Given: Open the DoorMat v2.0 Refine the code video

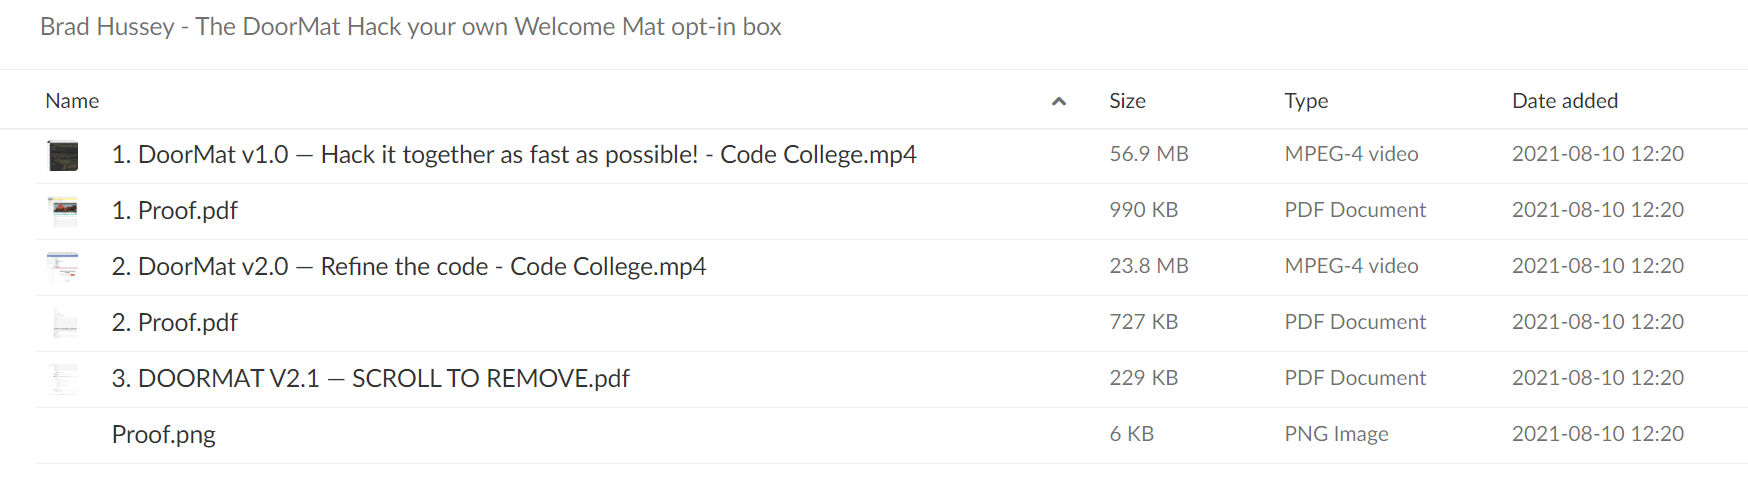Looking at the screenshot, I should 409,267.
